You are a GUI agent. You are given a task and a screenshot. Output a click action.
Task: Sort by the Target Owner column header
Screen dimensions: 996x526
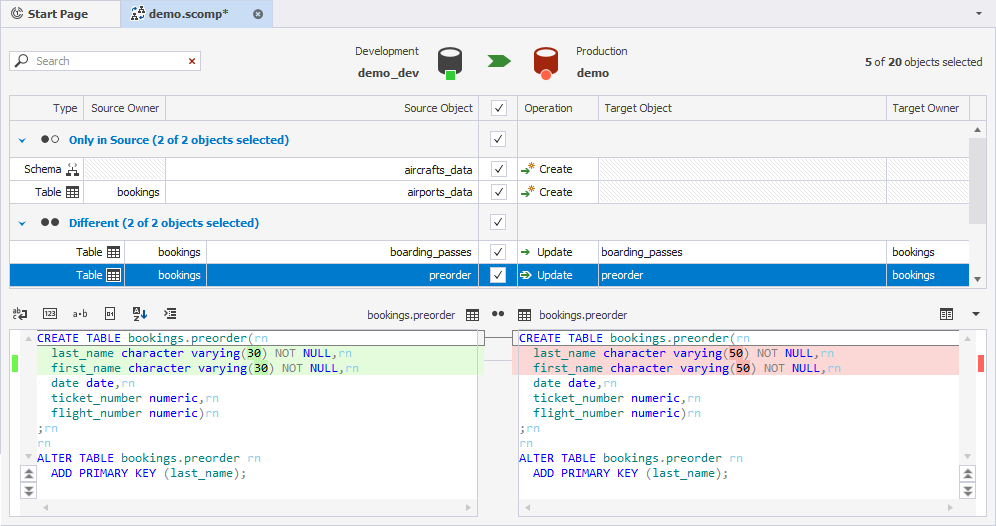point(928,108)
